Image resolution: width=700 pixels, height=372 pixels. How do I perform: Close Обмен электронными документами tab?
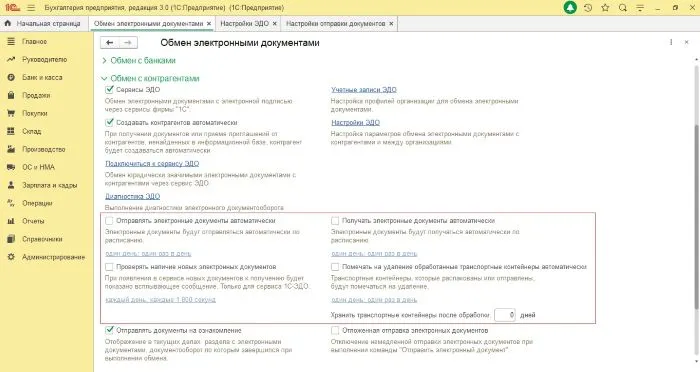click(x=209, y=23)
